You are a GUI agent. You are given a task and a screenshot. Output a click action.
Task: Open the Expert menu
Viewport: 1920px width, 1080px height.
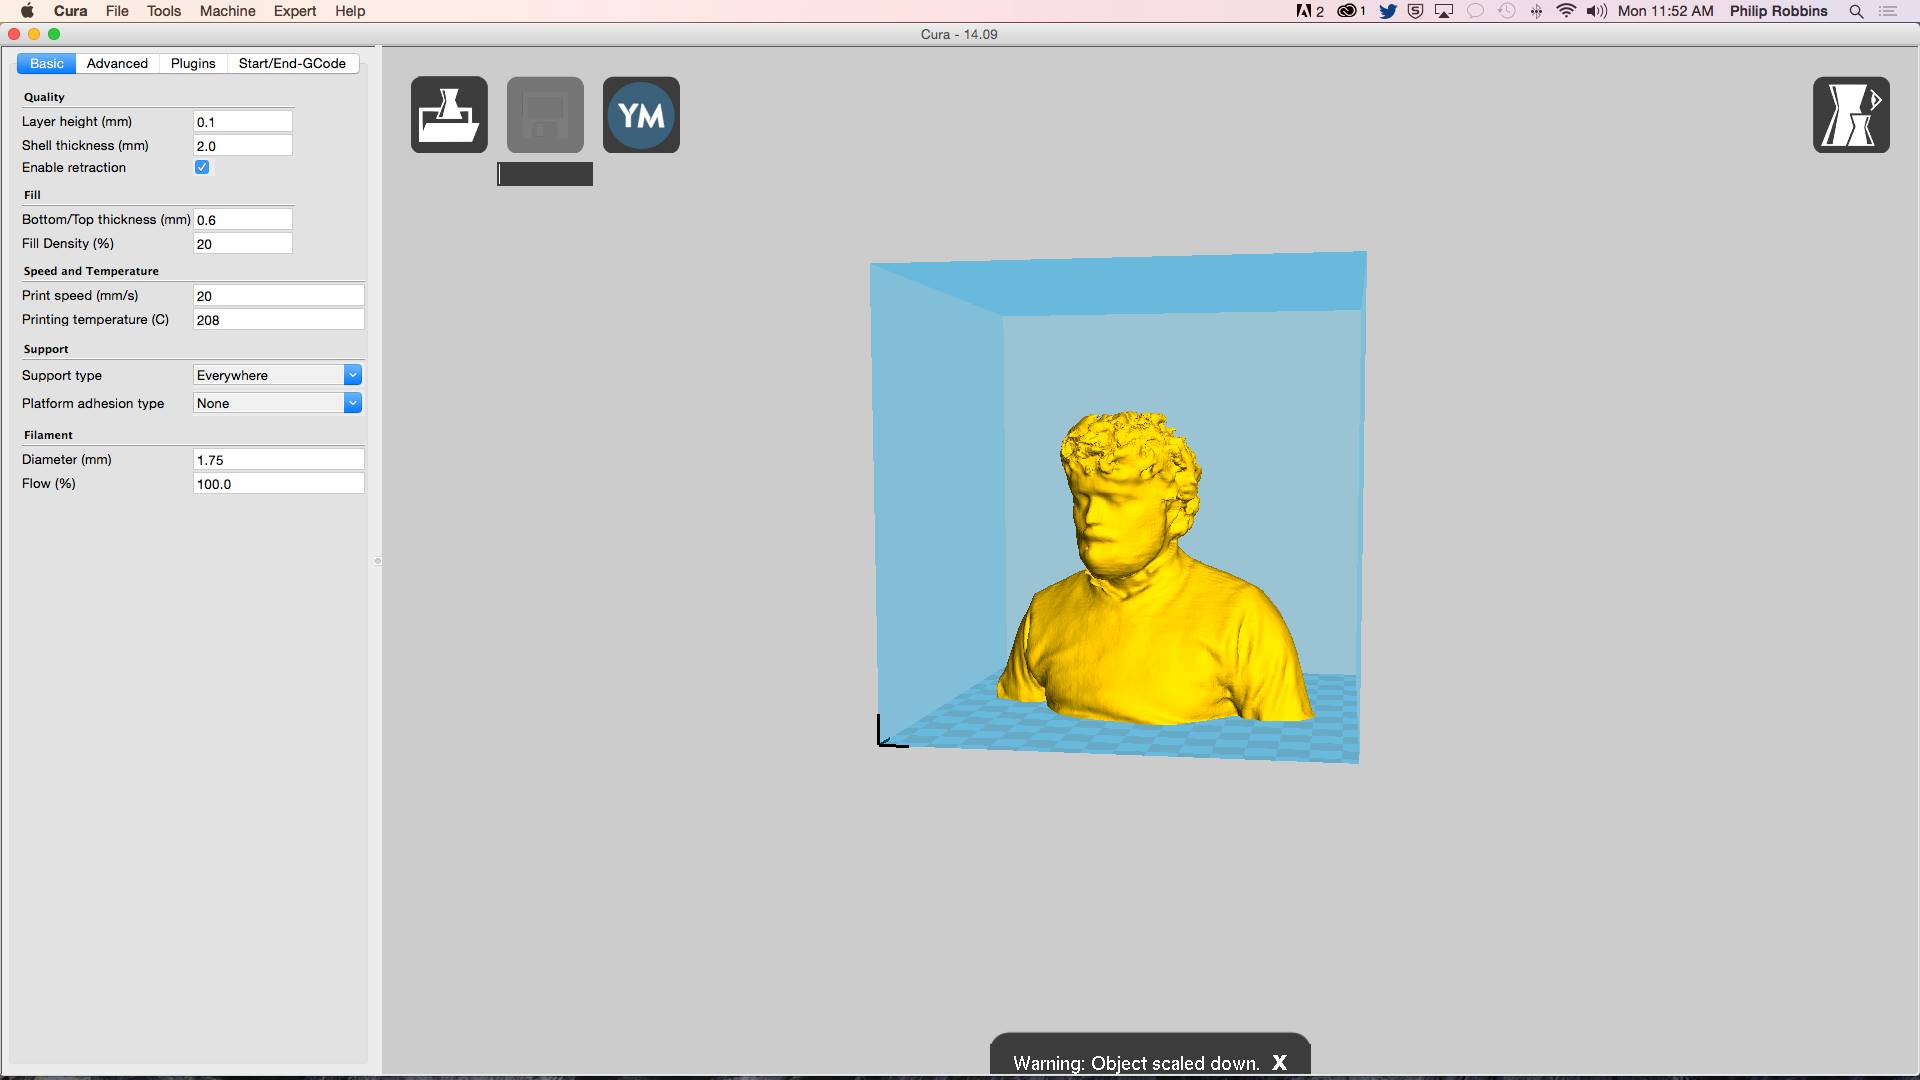tap(295, 11)
